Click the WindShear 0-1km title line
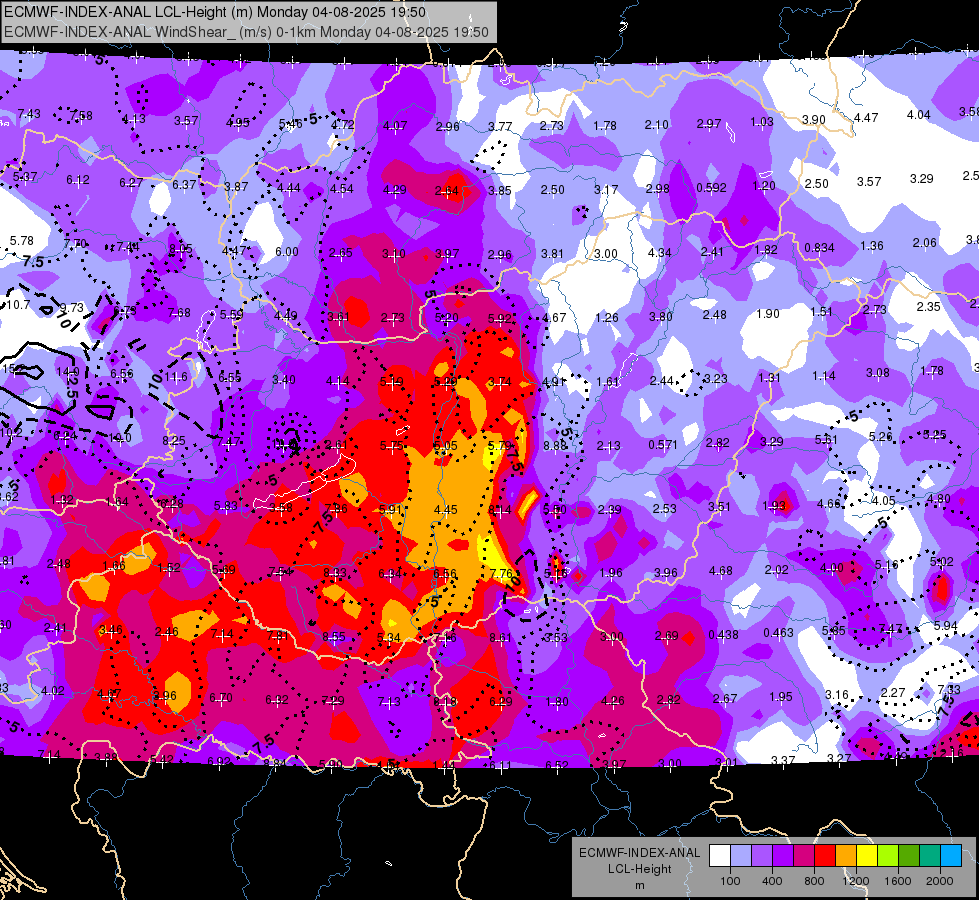 click(x=246, y=32)
